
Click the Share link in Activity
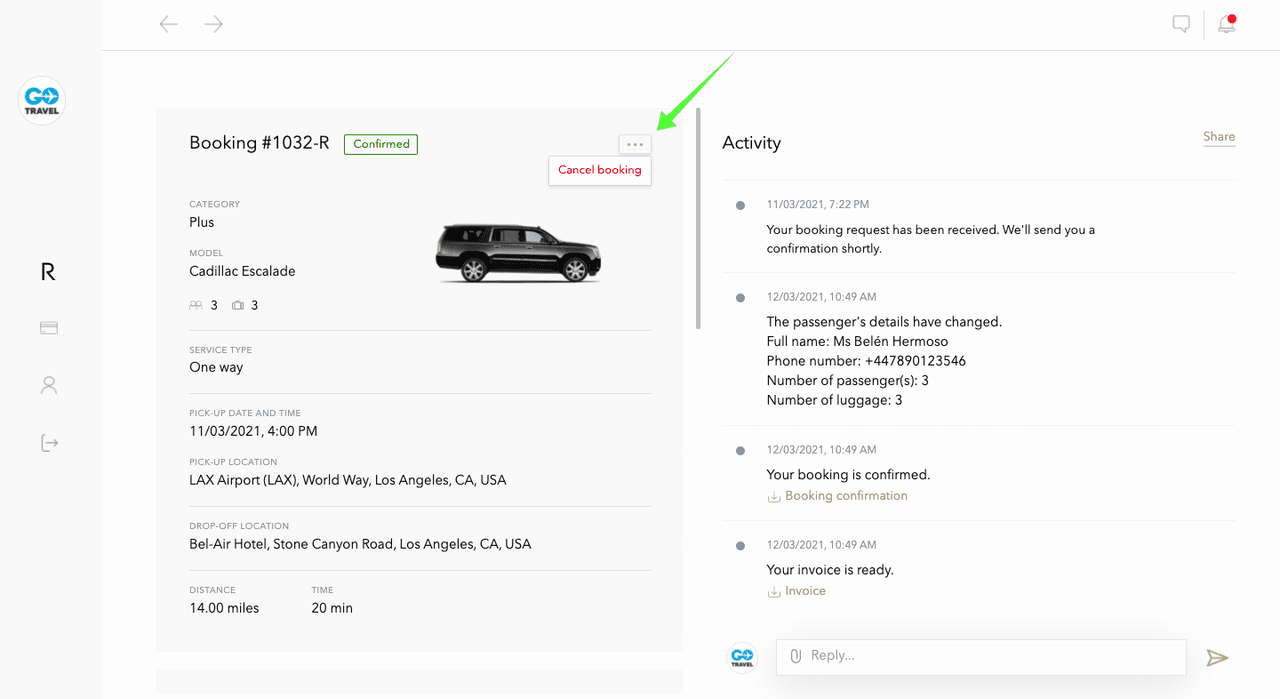[x=1219, y=137]
